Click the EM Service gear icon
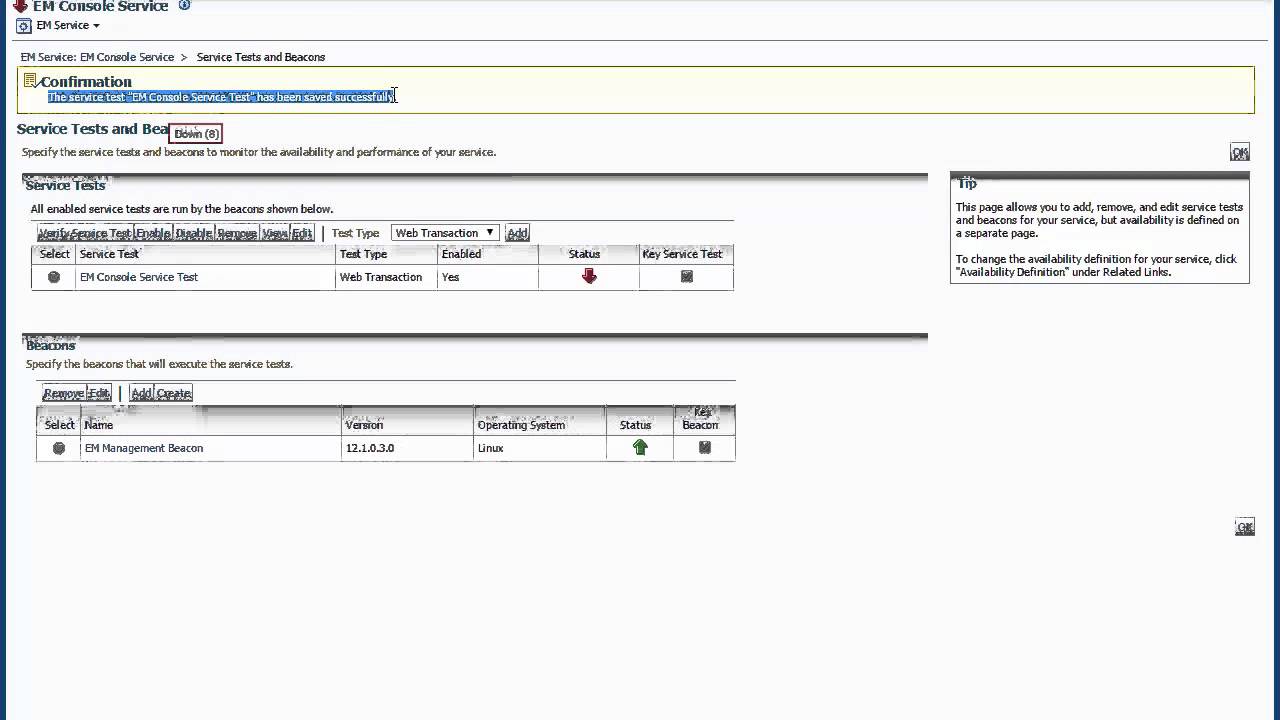Screen dimensions: 1280x720 tap(24, 26)
